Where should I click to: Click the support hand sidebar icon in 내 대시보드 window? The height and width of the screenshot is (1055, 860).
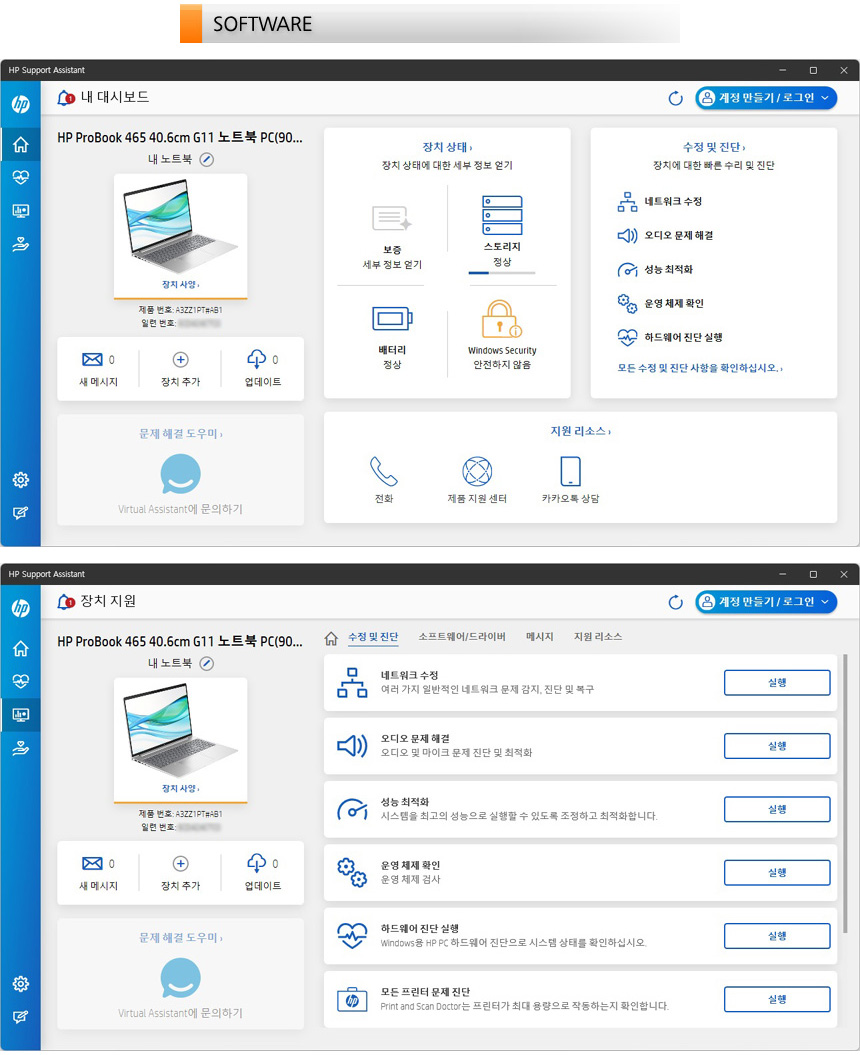coord(21,244)
